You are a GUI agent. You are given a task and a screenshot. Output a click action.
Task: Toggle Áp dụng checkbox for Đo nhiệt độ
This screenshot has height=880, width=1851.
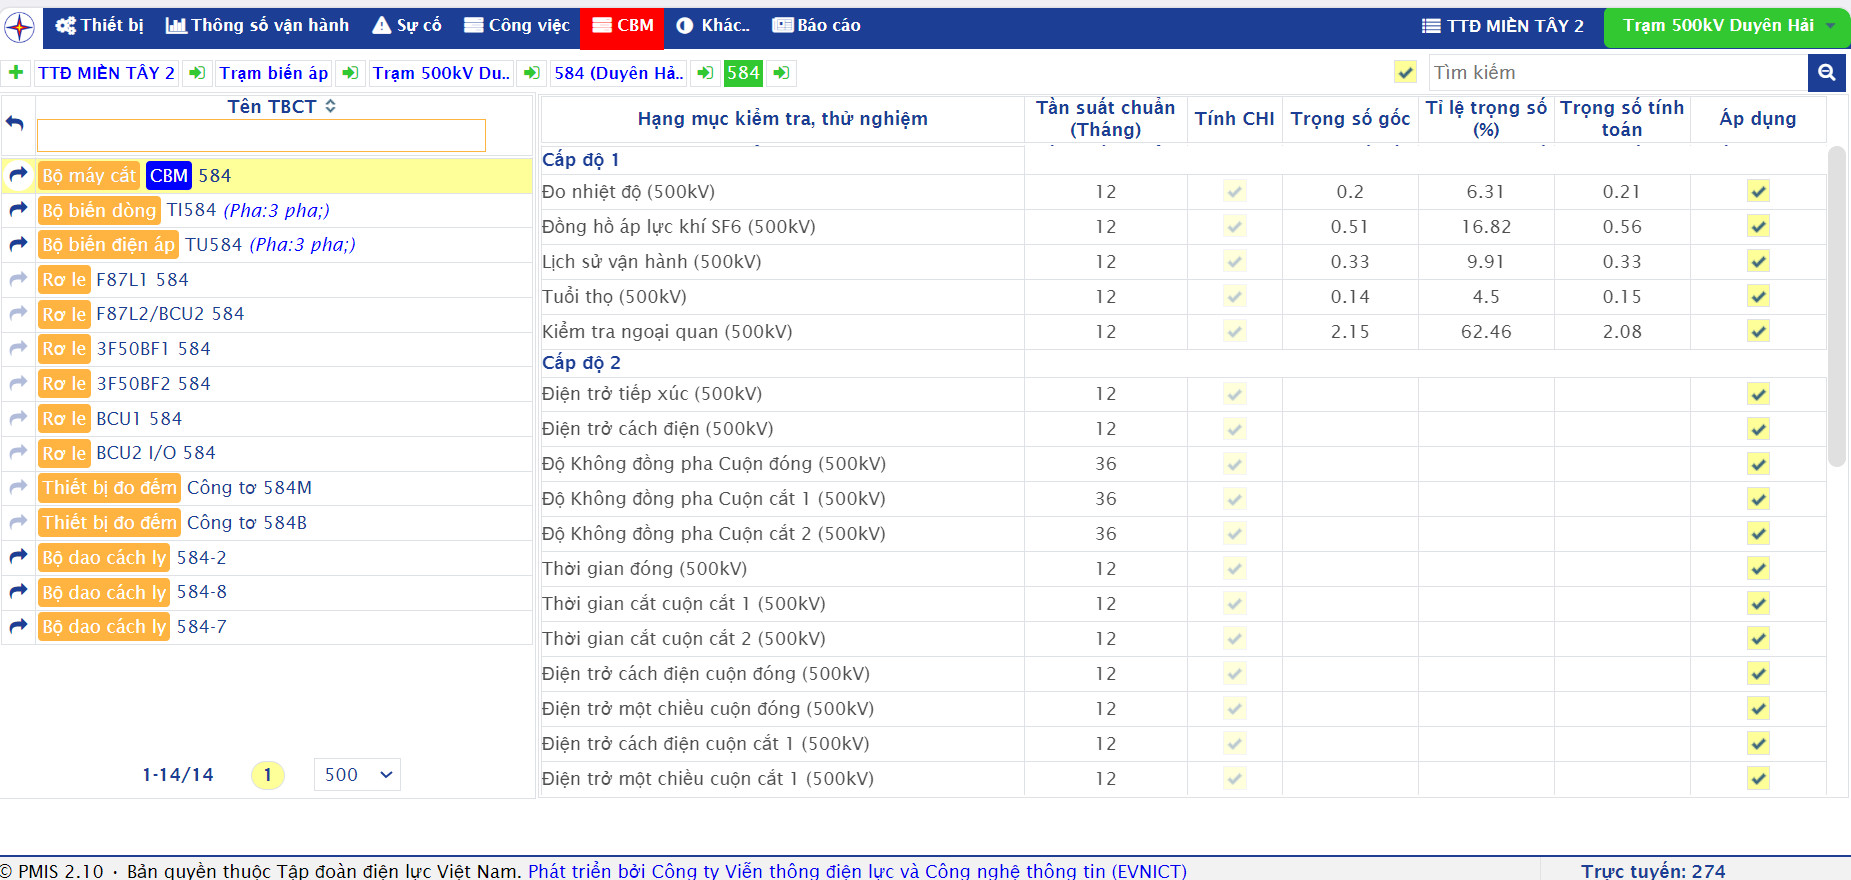[1758, 192]
